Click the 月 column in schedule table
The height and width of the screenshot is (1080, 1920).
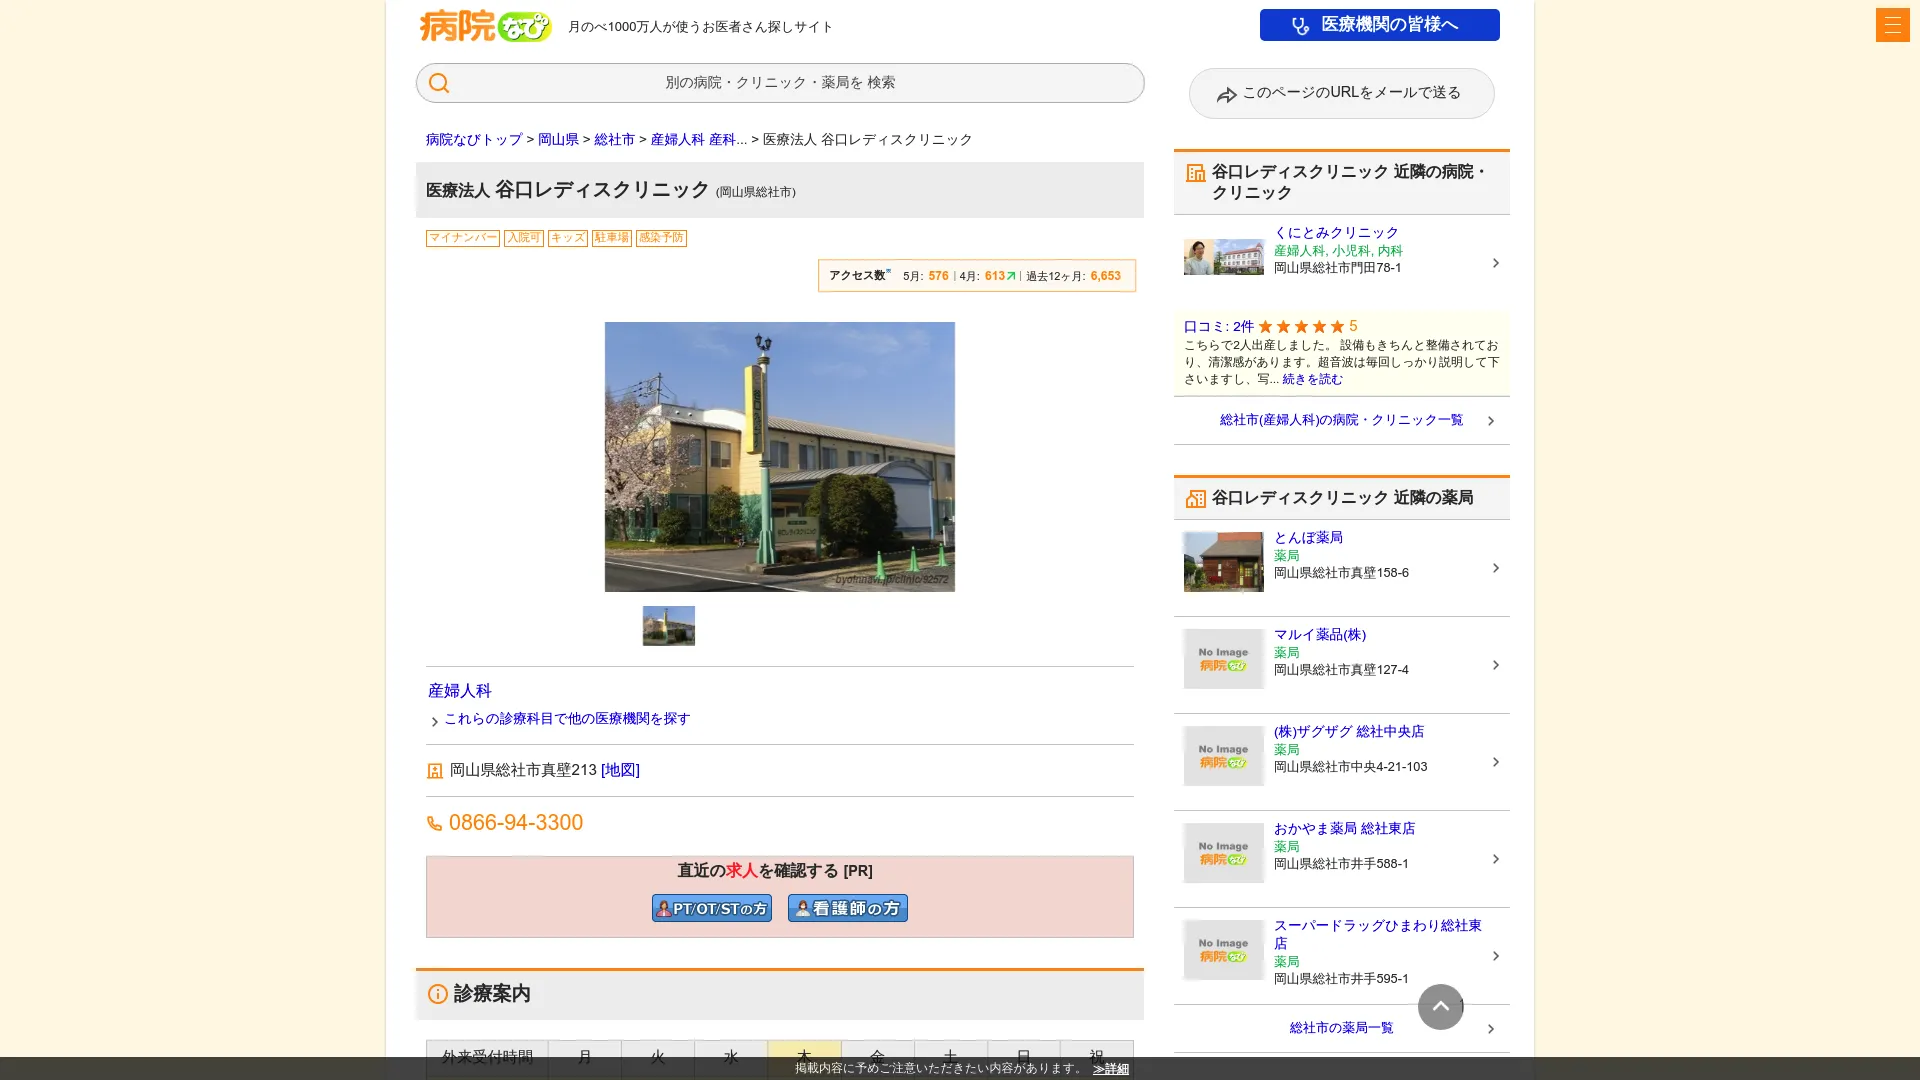(585, 1058)
